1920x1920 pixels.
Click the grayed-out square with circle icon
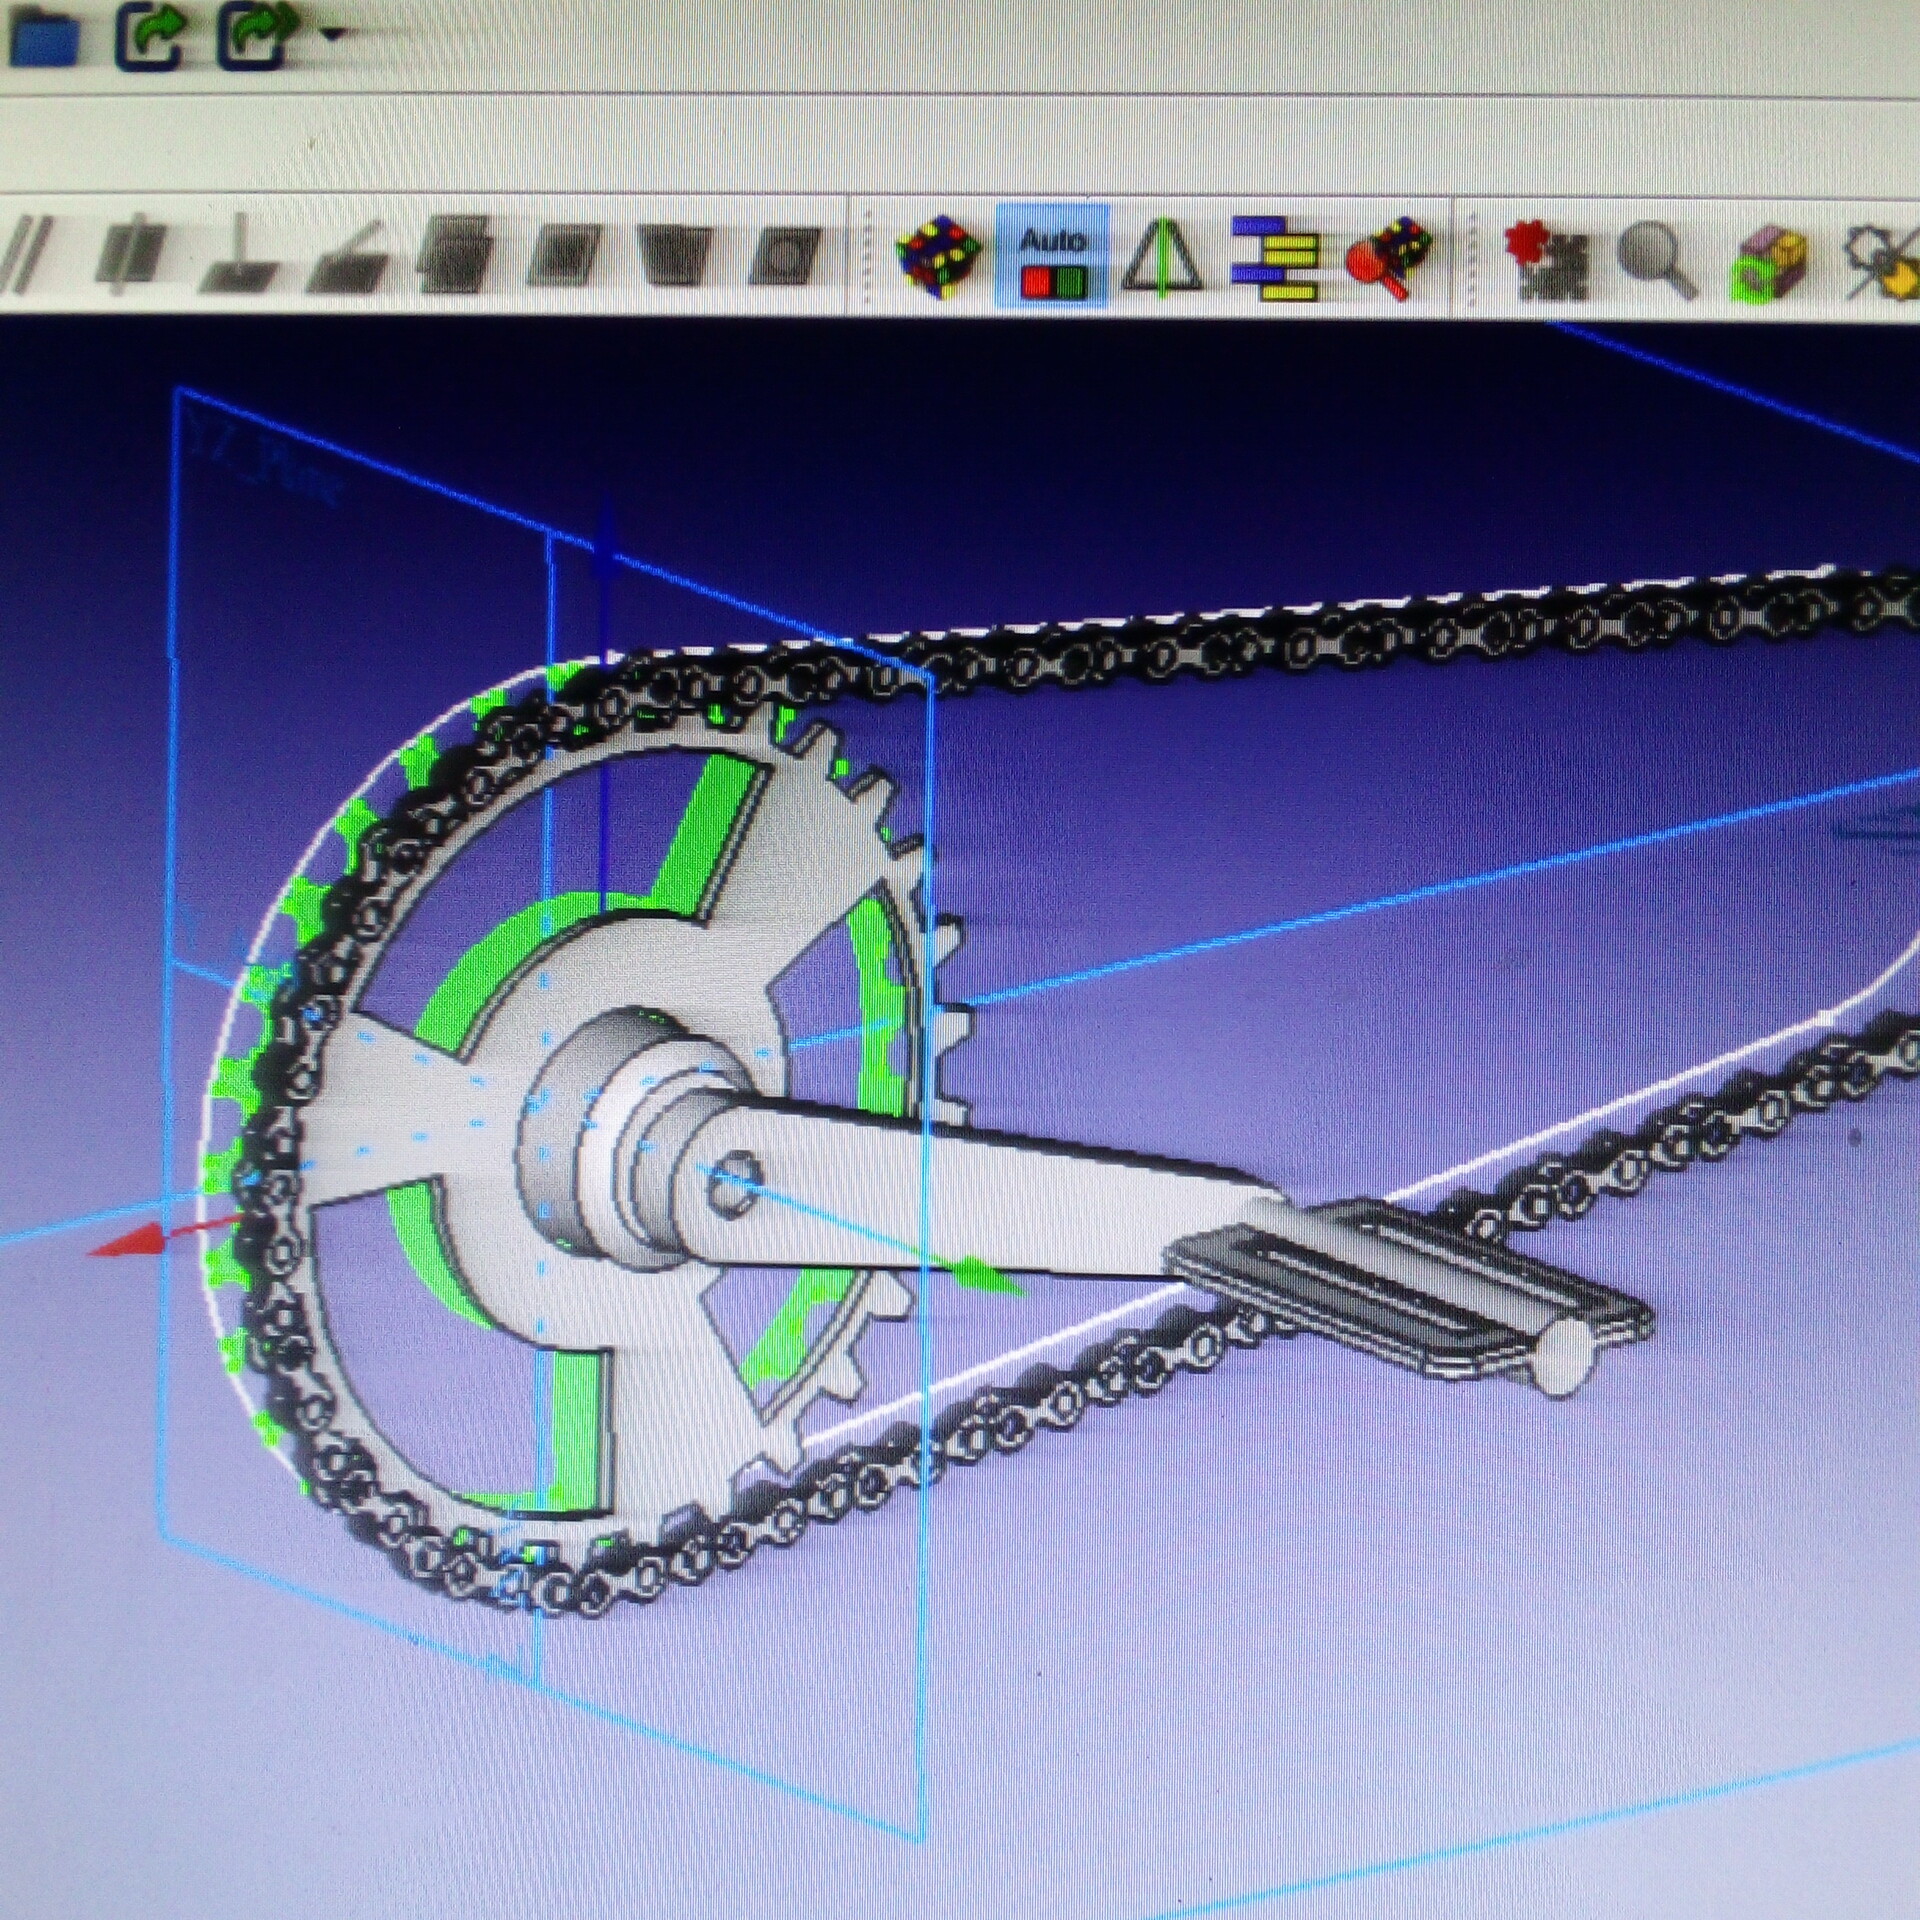coord(787,254)
